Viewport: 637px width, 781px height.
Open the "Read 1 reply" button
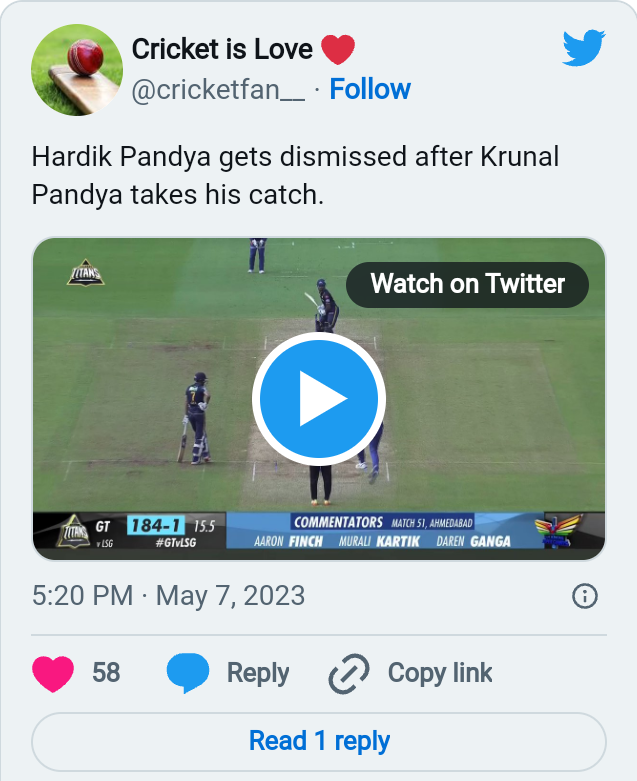pyautogui.click(x=319, y=741)
